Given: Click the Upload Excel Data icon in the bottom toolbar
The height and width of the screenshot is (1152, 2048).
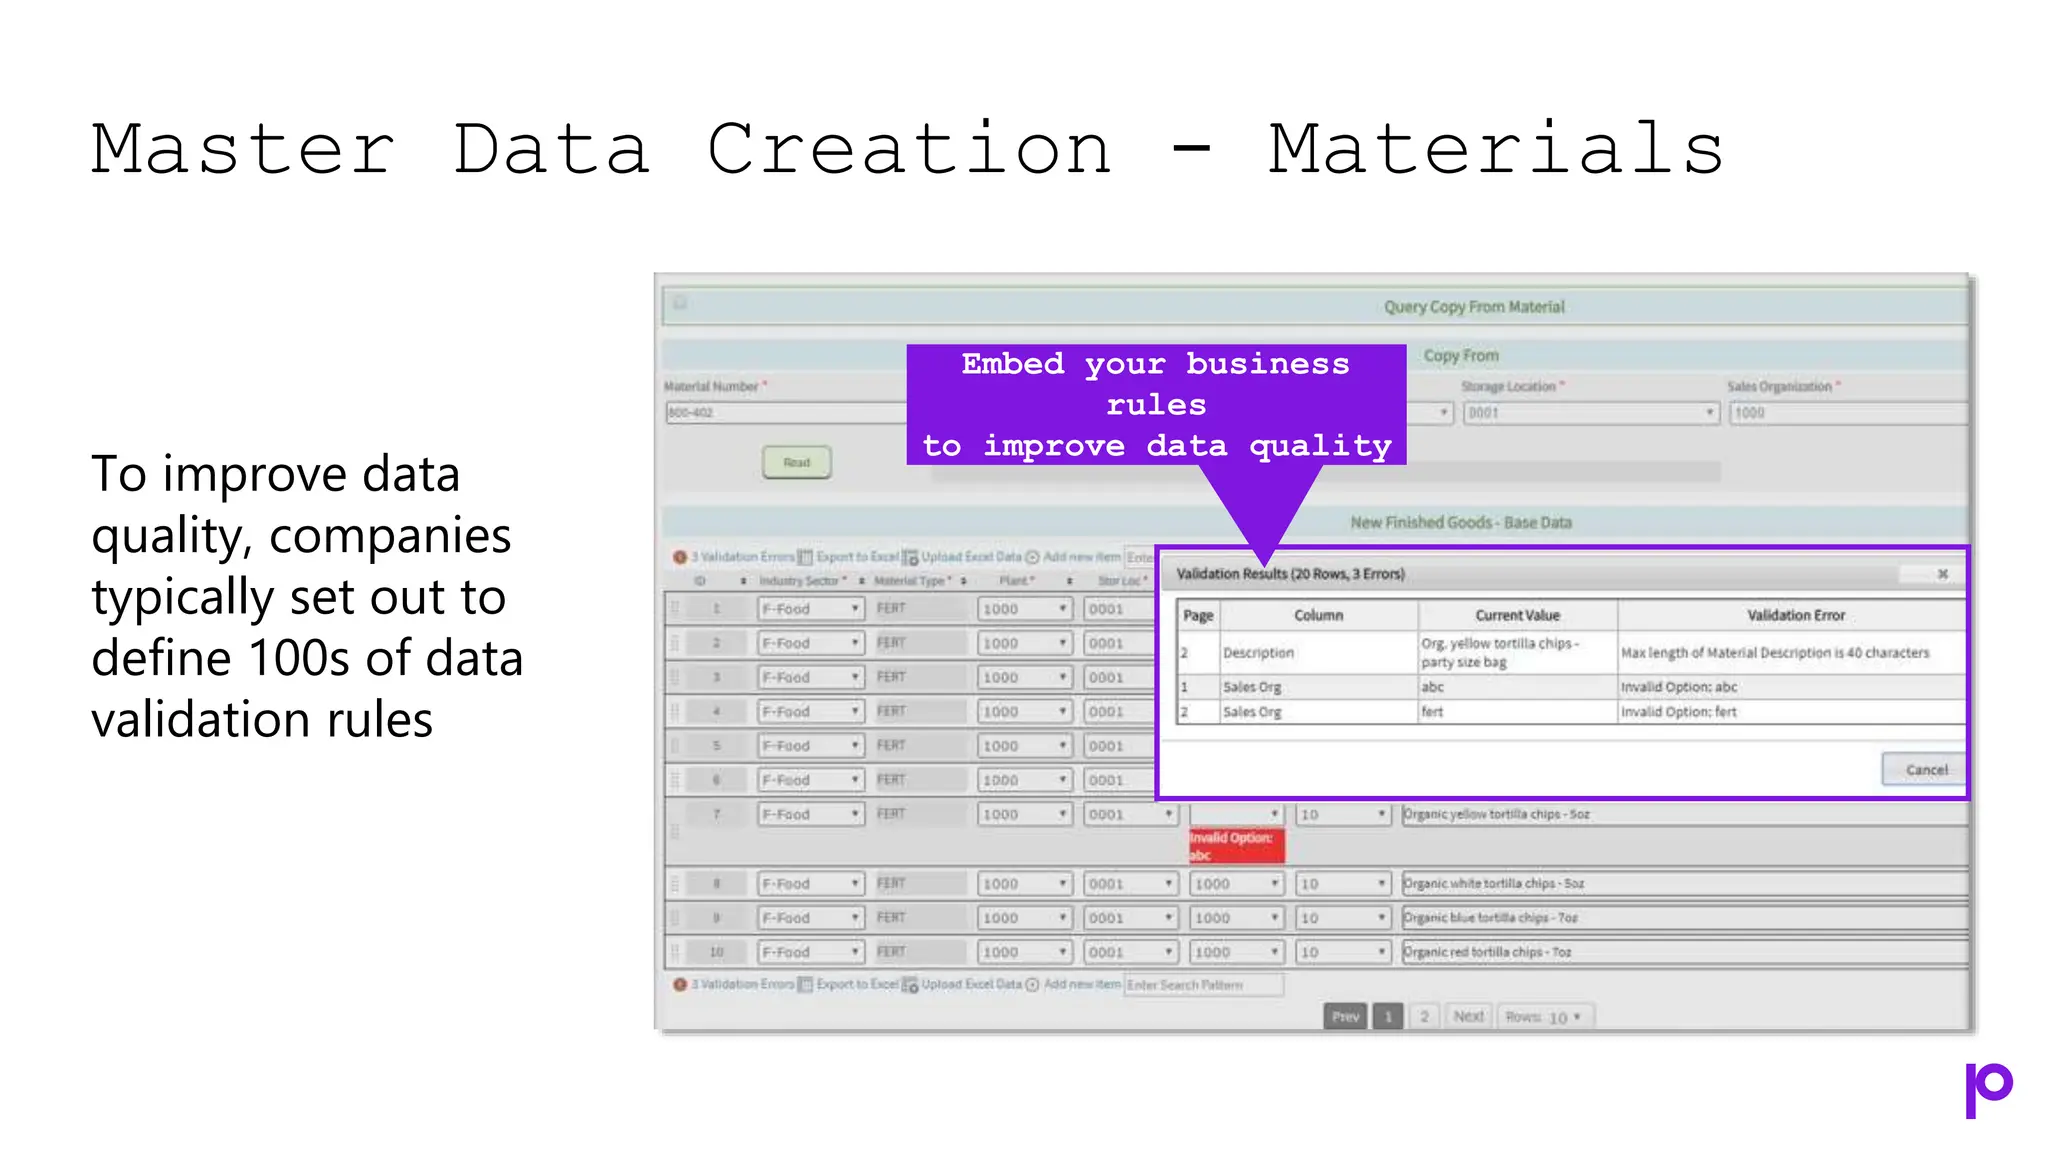Looking at the screenshot, I should 910,985.
